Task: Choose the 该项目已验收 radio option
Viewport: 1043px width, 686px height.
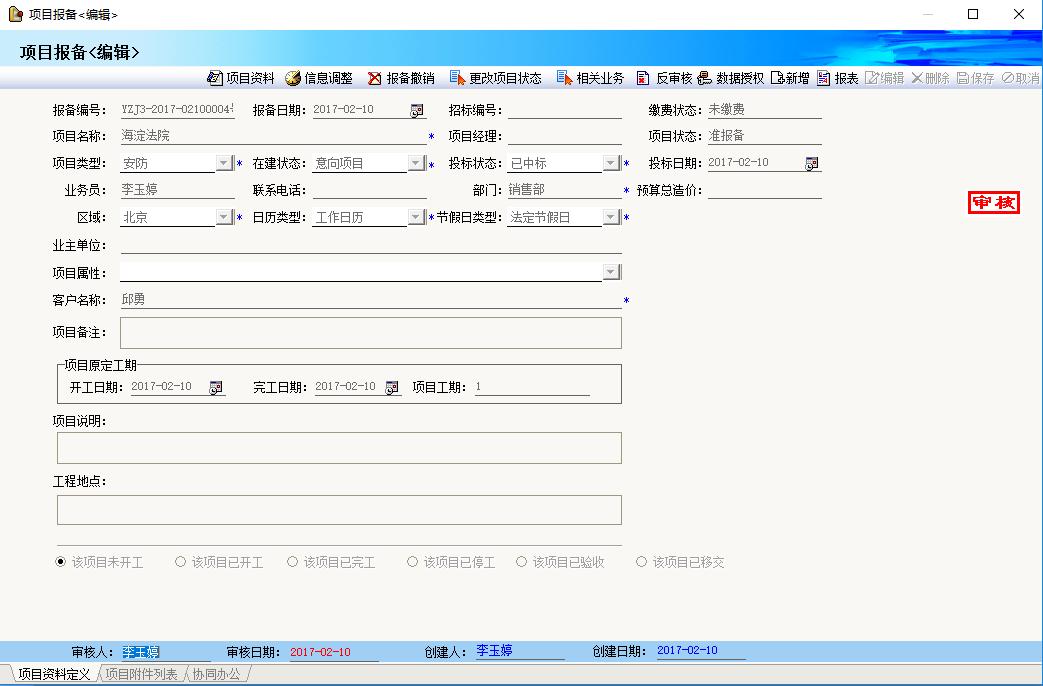Action: pyautogui.click(x=521, y=562)
